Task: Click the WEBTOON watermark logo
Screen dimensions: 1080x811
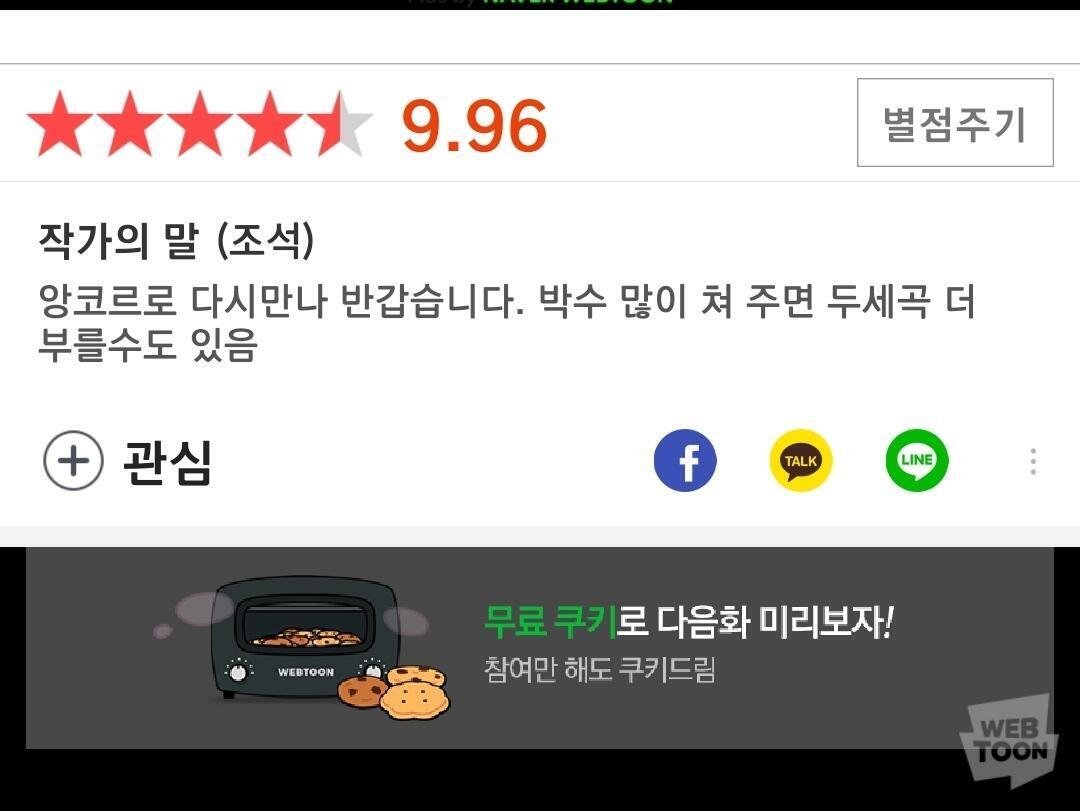Action: 1008,741
